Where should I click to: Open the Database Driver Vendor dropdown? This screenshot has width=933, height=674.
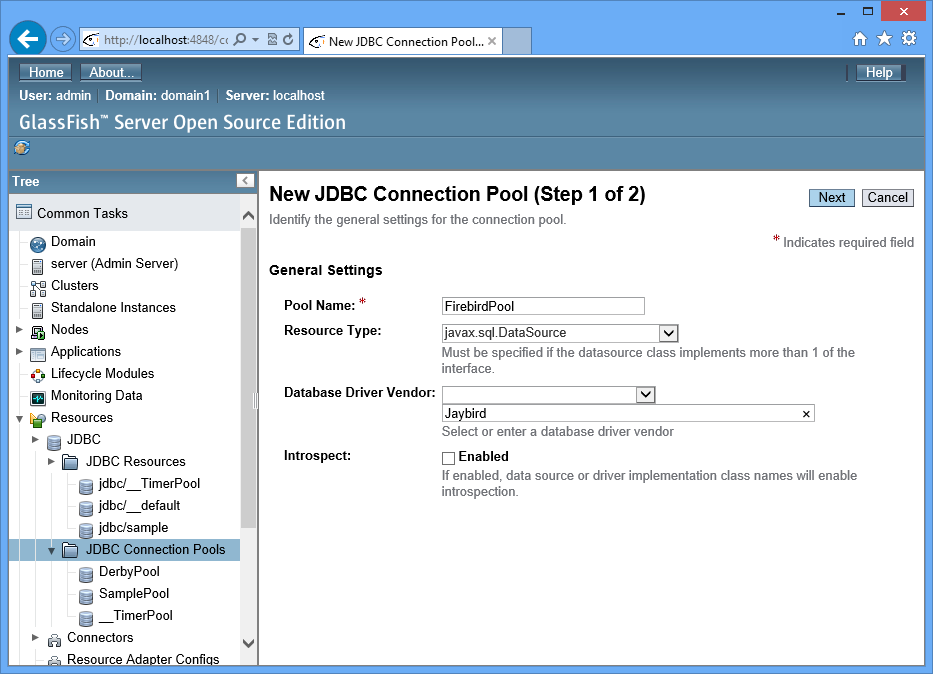coord(645,394)
